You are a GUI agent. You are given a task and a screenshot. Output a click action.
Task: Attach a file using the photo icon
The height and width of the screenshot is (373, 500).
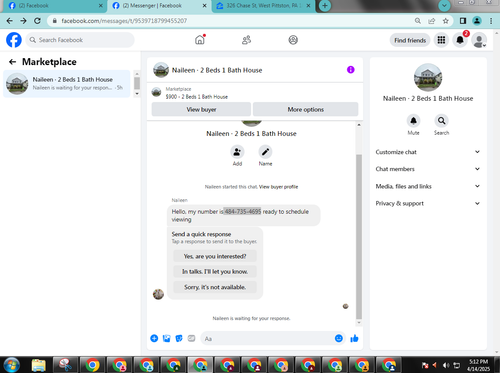166,338
